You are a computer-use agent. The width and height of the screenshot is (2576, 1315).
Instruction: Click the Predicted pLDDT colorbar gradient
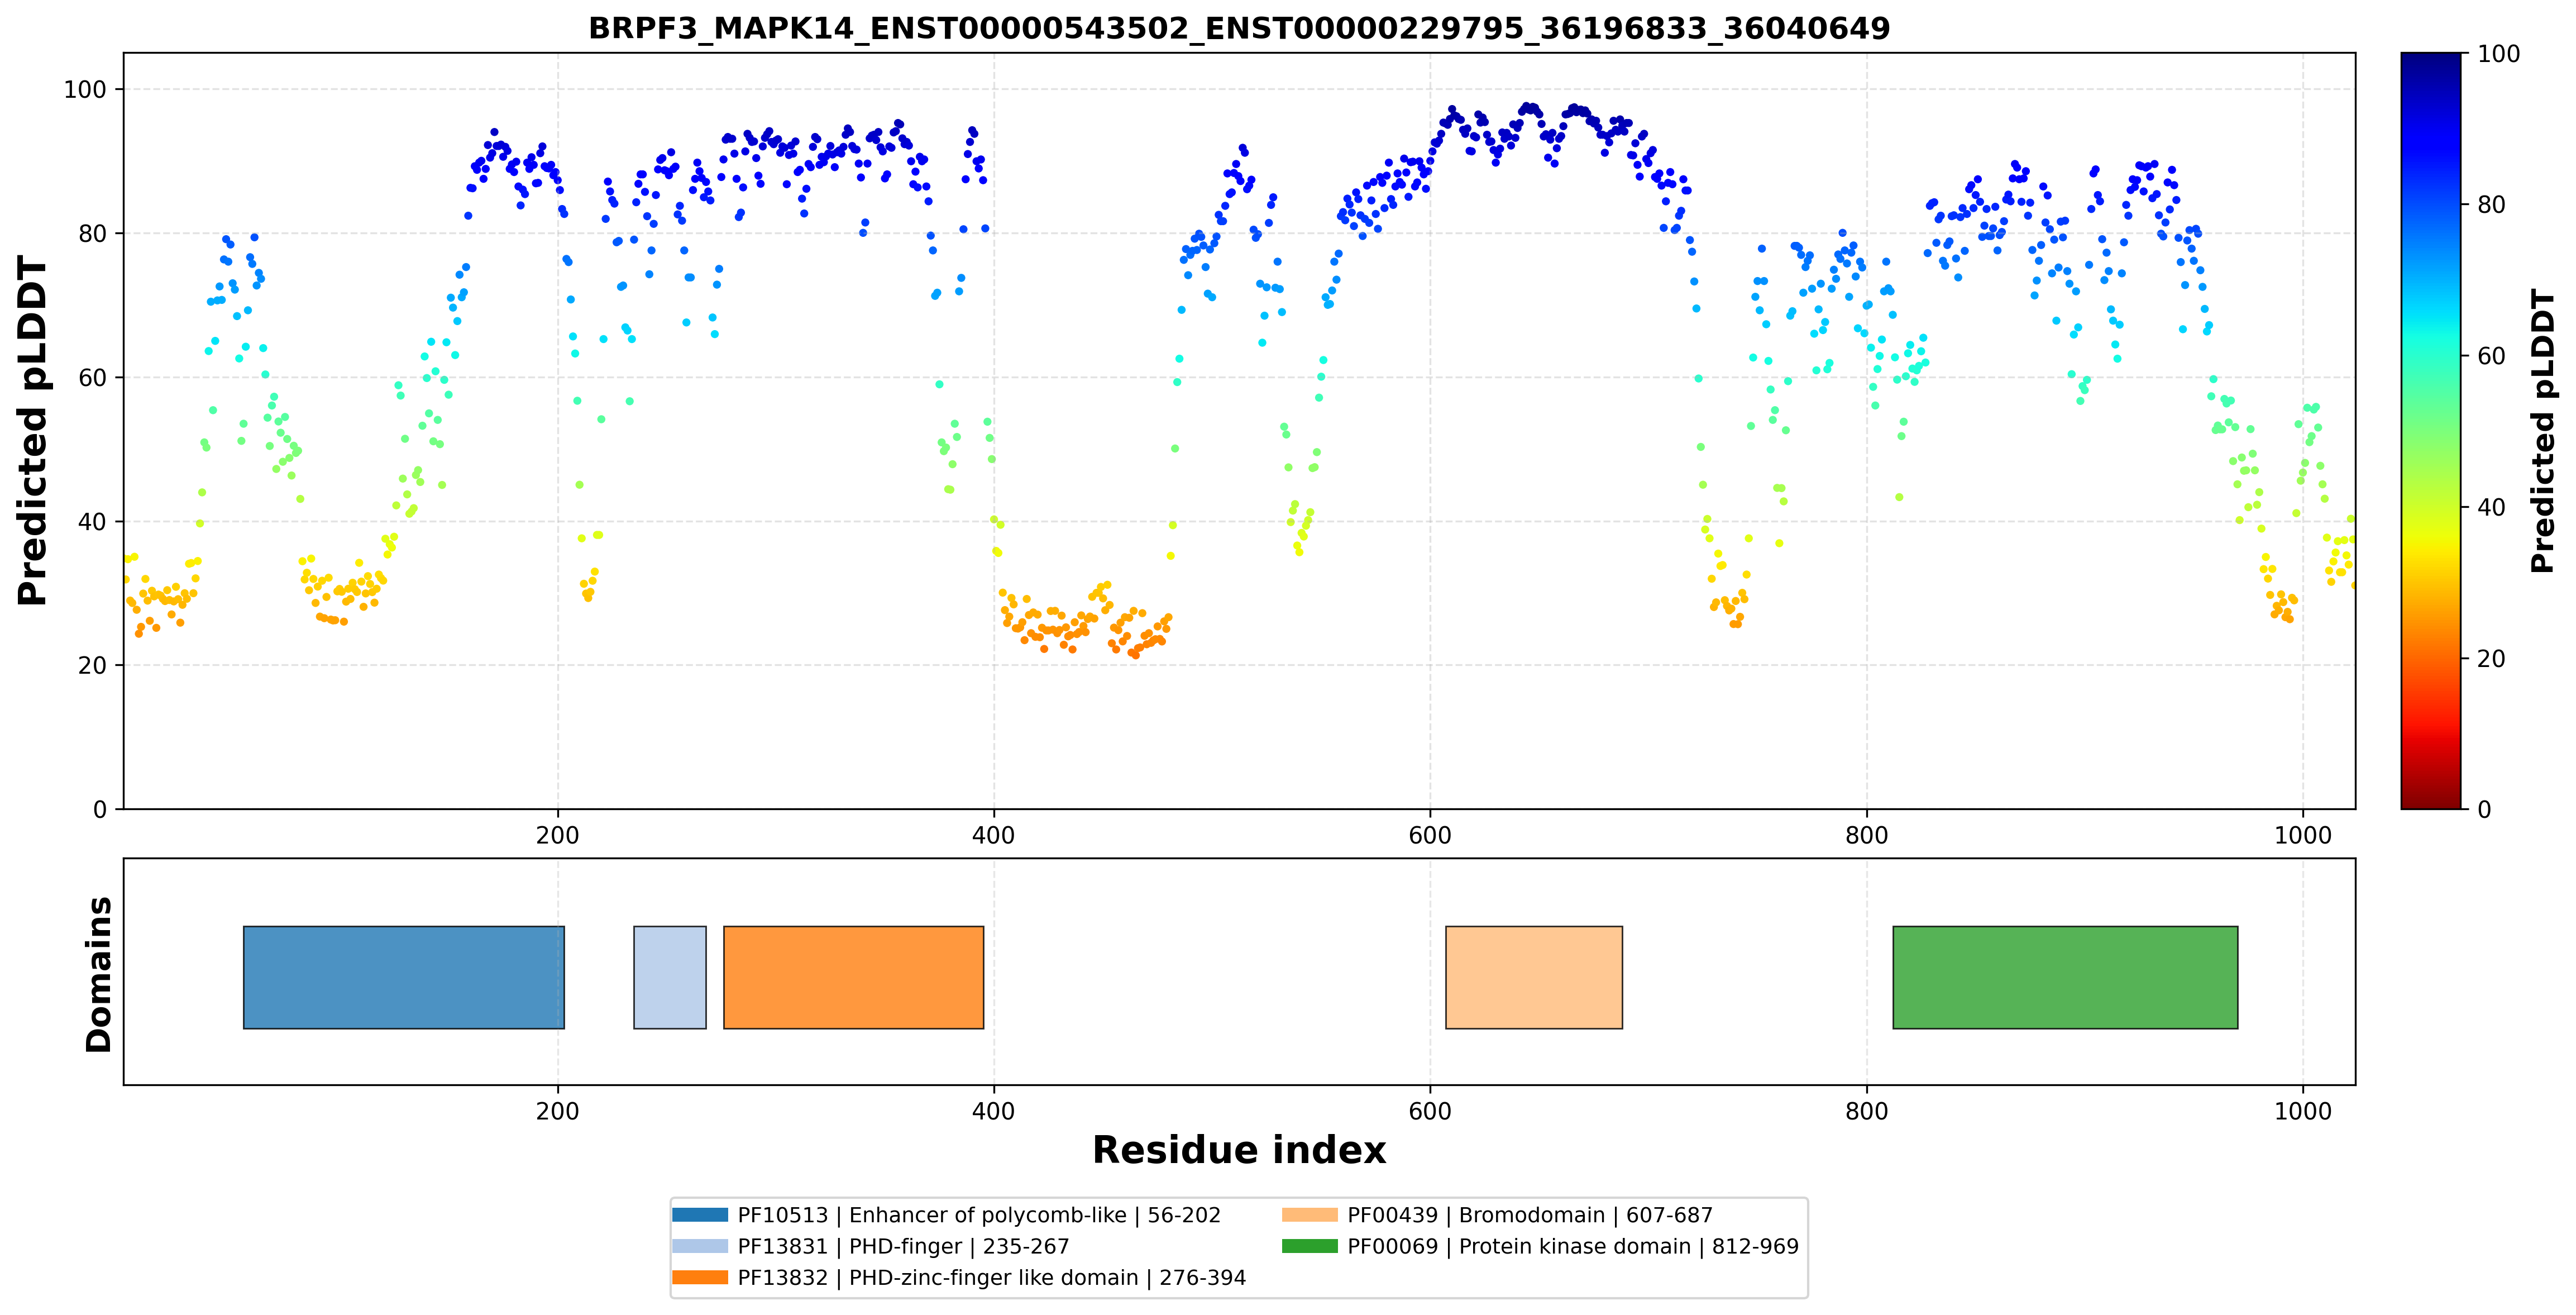pos(2431,431)
